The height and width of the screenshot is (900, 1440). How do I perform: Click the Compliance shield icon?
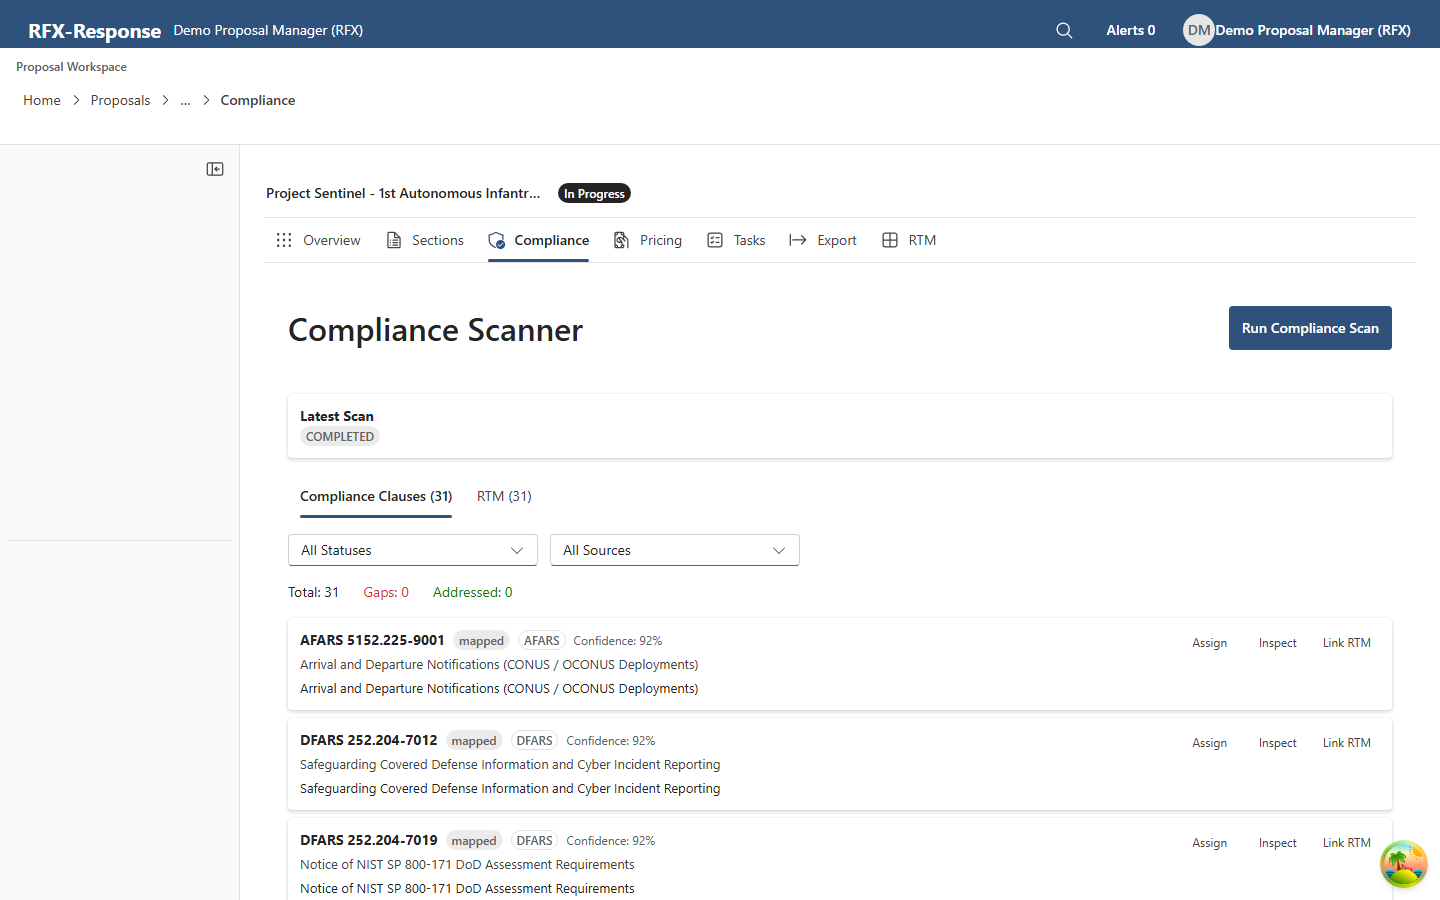(496, 240)
